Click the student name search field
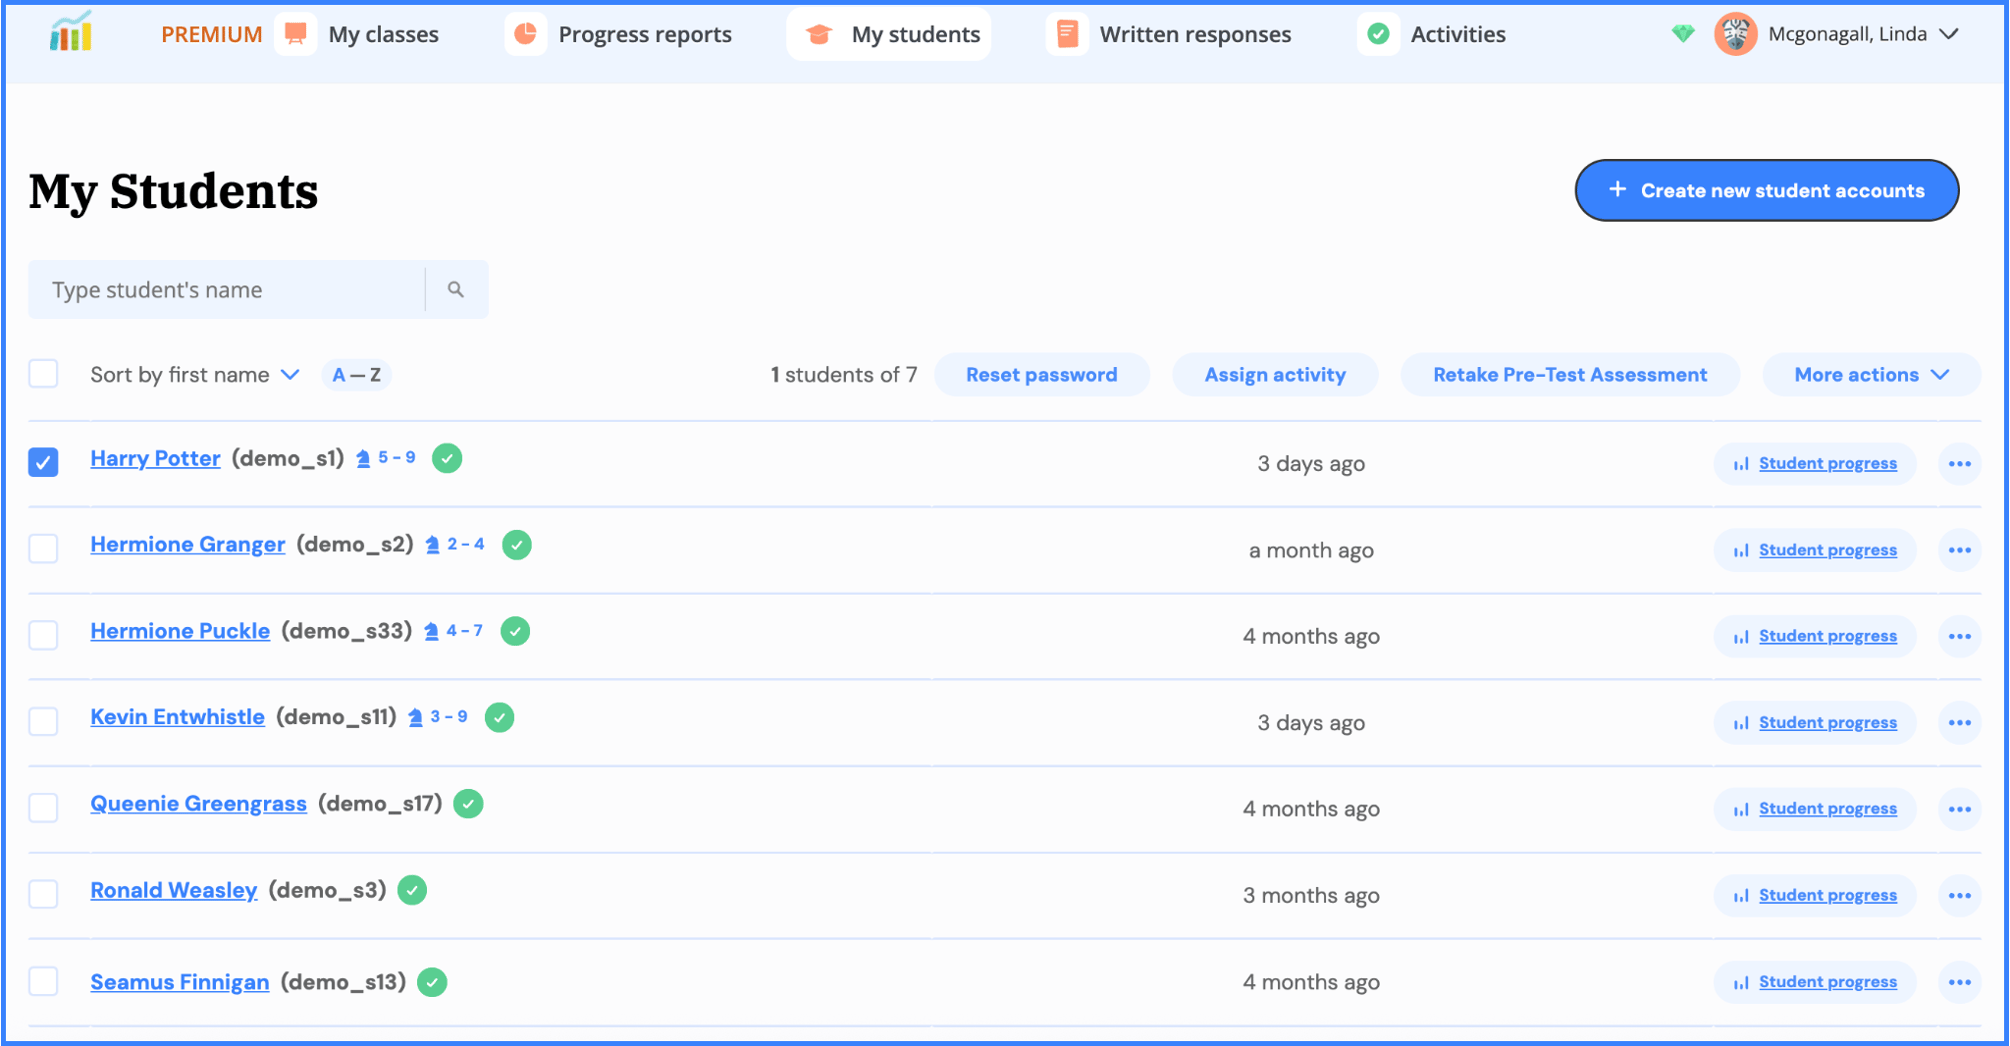The width and height of the screenshot is (2010, 1046). 230,289
